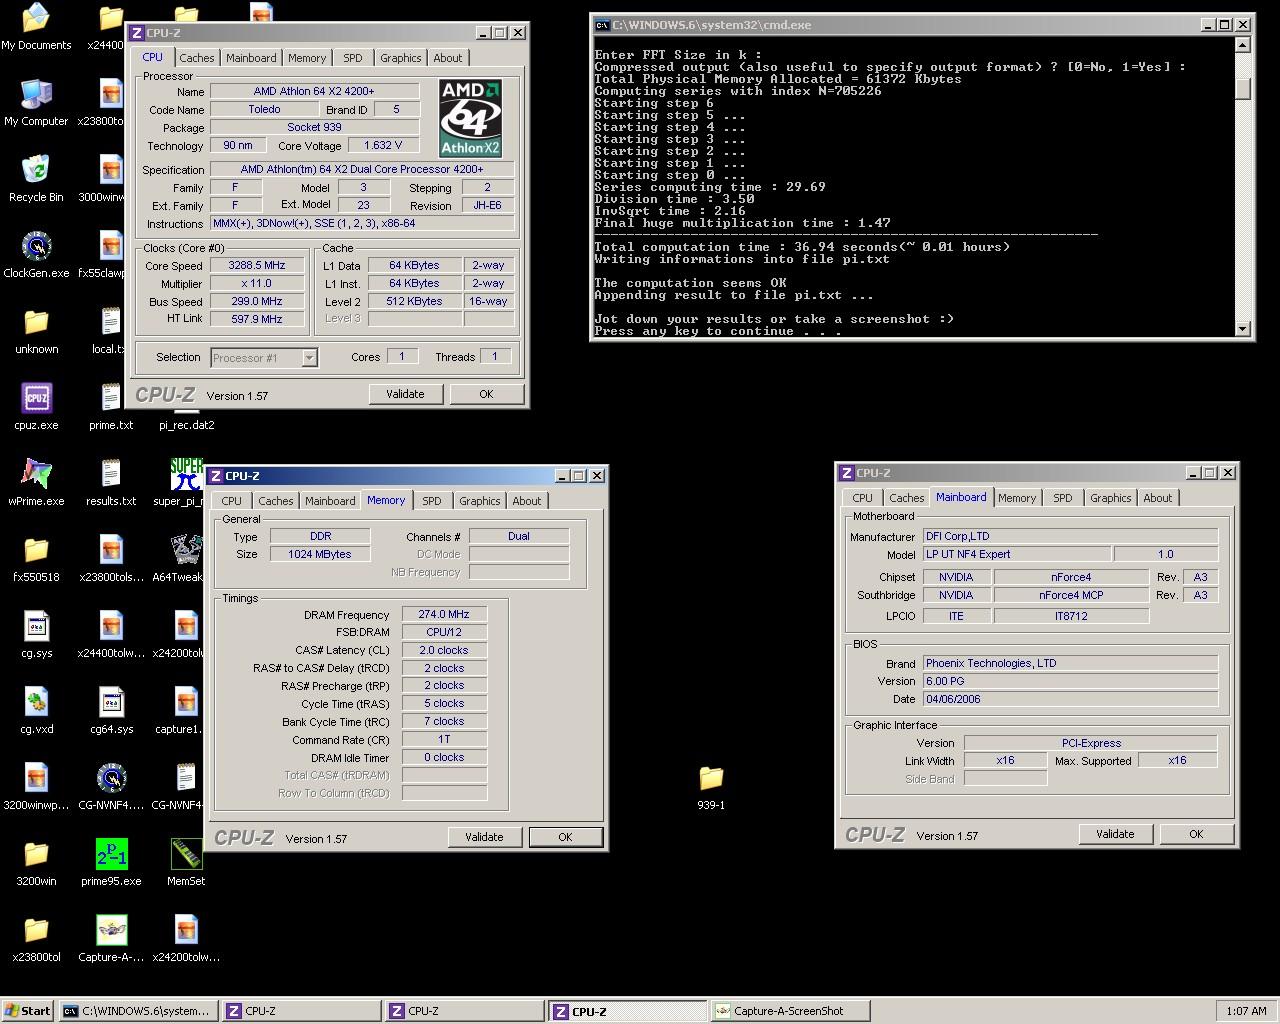1280x1024 pixels.
Task: Launch wPrime.exe desktop icon
Action: click(36, 483)
